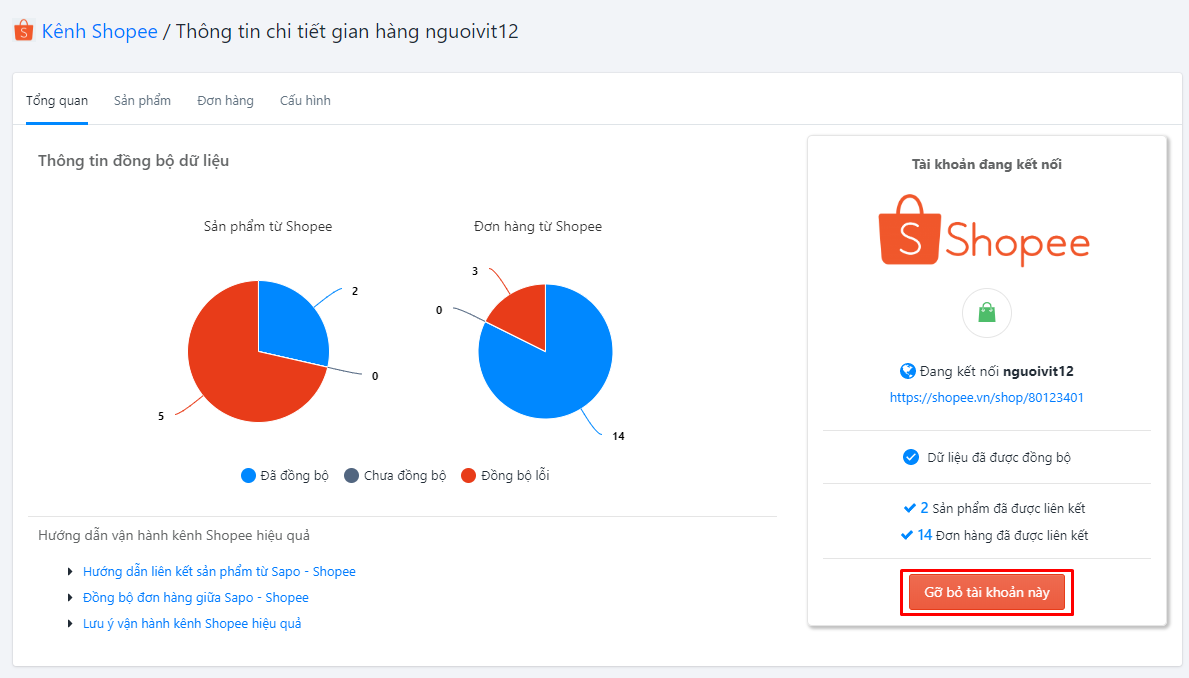Open the Cấu hình tab
The width and height of the screenshot is (1189, 678).
tap(305, 101)
